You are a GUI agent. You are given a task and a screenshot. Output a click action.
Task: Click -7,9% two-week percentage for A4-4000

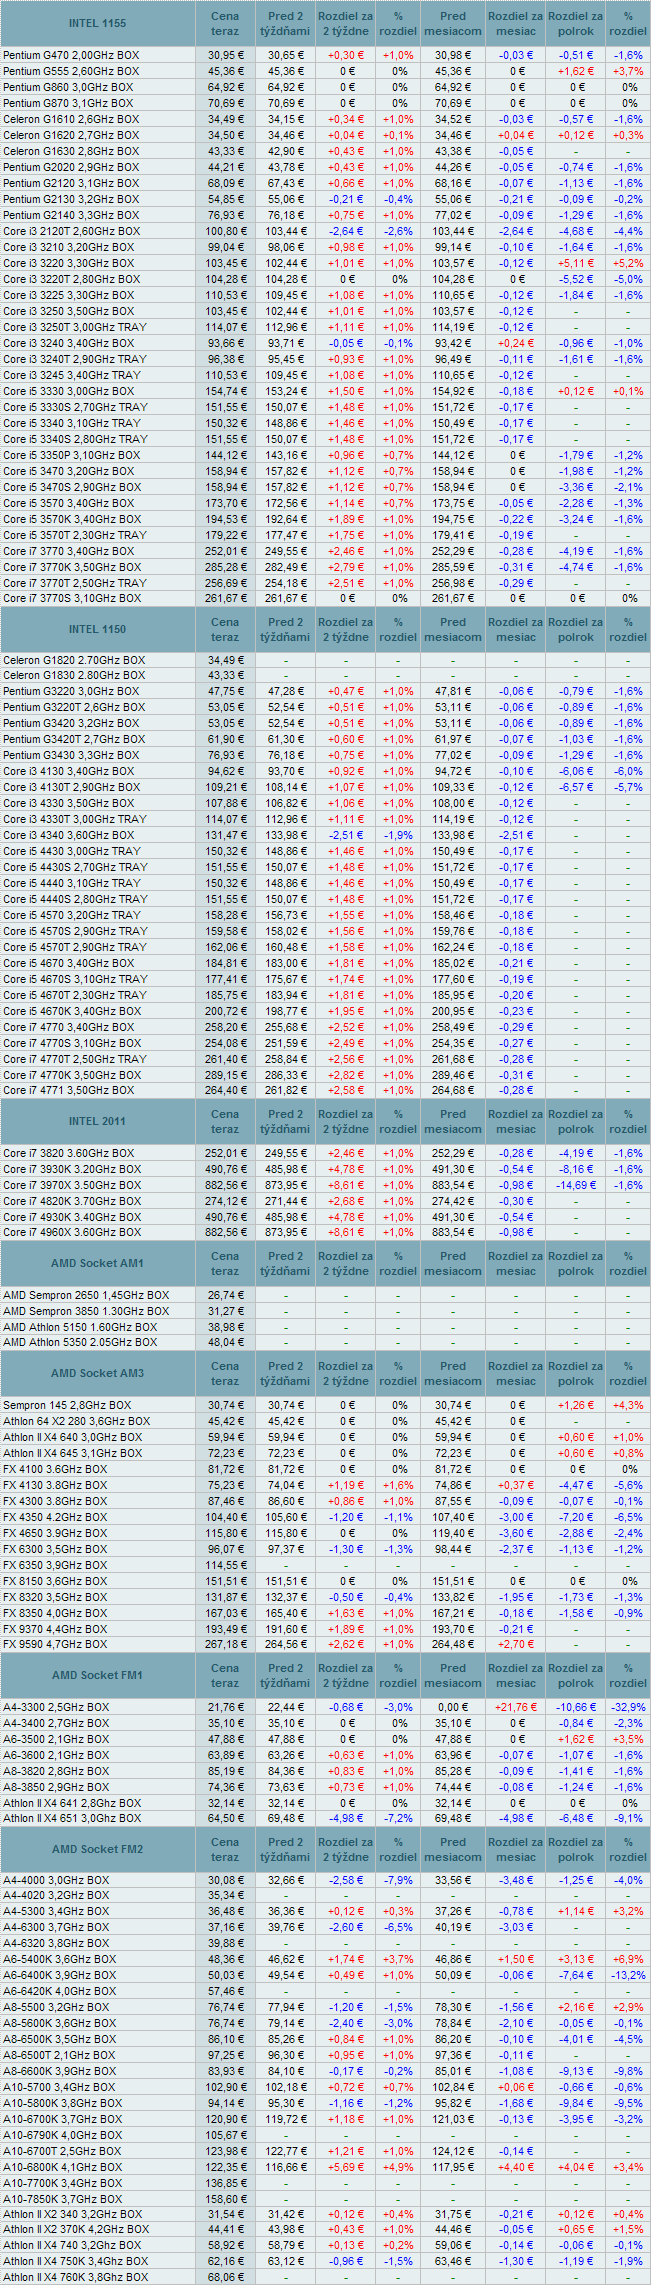click(x=398, y=1880)
